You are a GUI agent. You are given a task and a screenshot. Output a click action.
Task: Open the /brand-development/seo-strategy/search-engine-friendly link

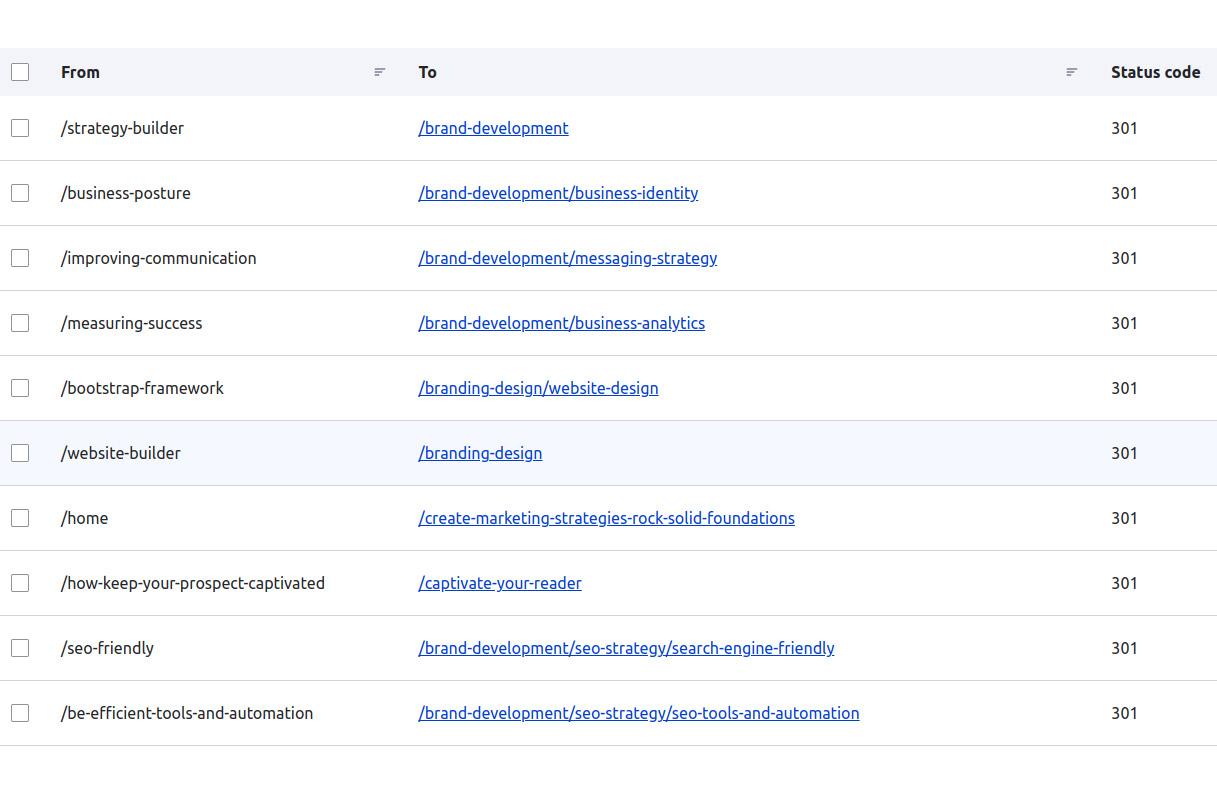[x=626, y=647]
